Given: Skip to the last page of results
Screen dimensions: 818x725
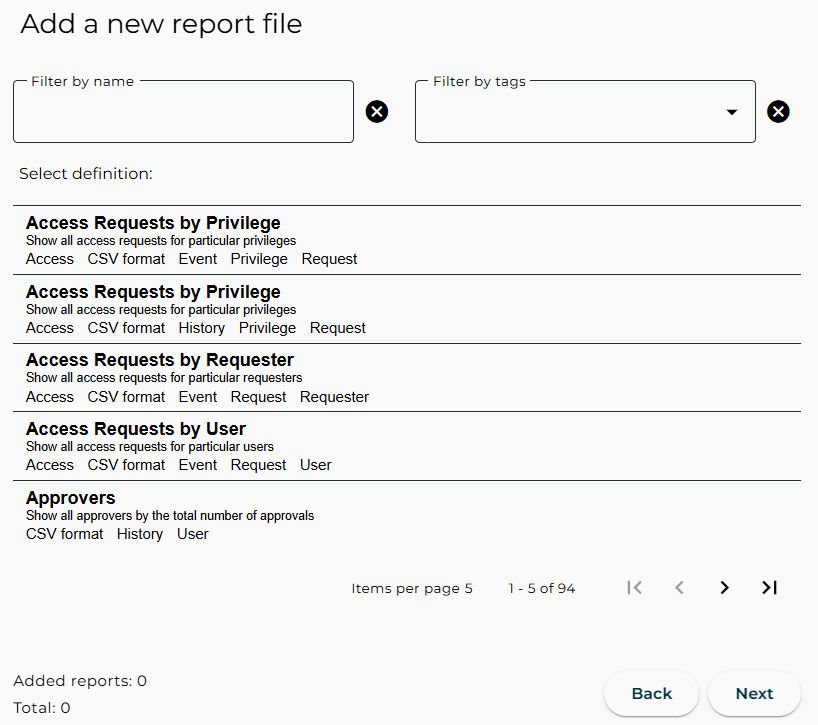Looking at the screenshot, I should pos(769,588).
